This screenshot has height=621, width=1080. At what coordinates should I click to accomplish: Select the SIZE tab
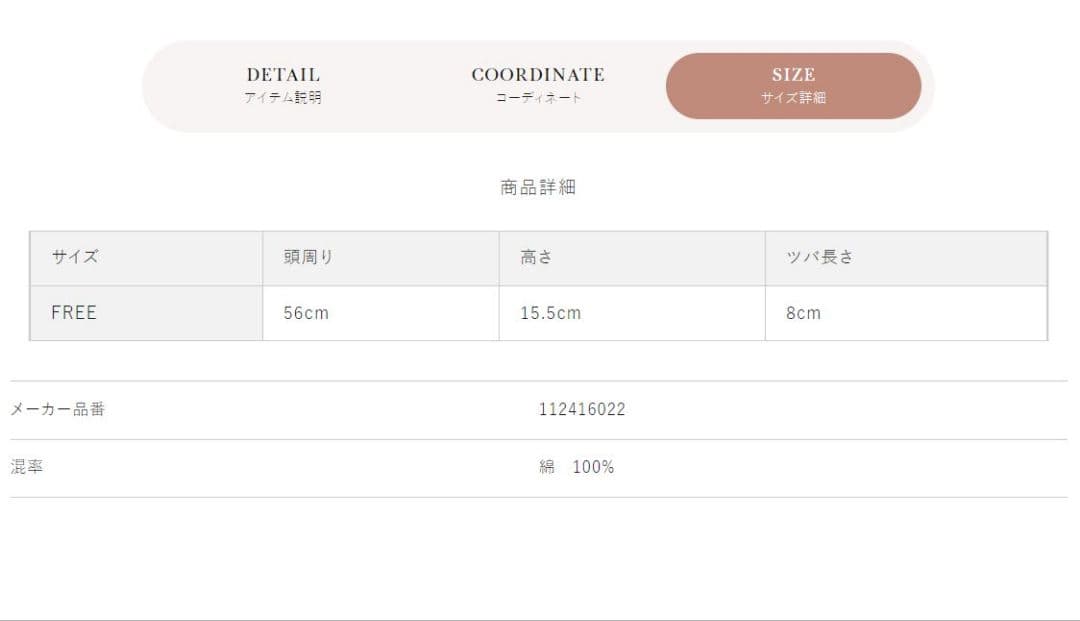coord(793,85)
